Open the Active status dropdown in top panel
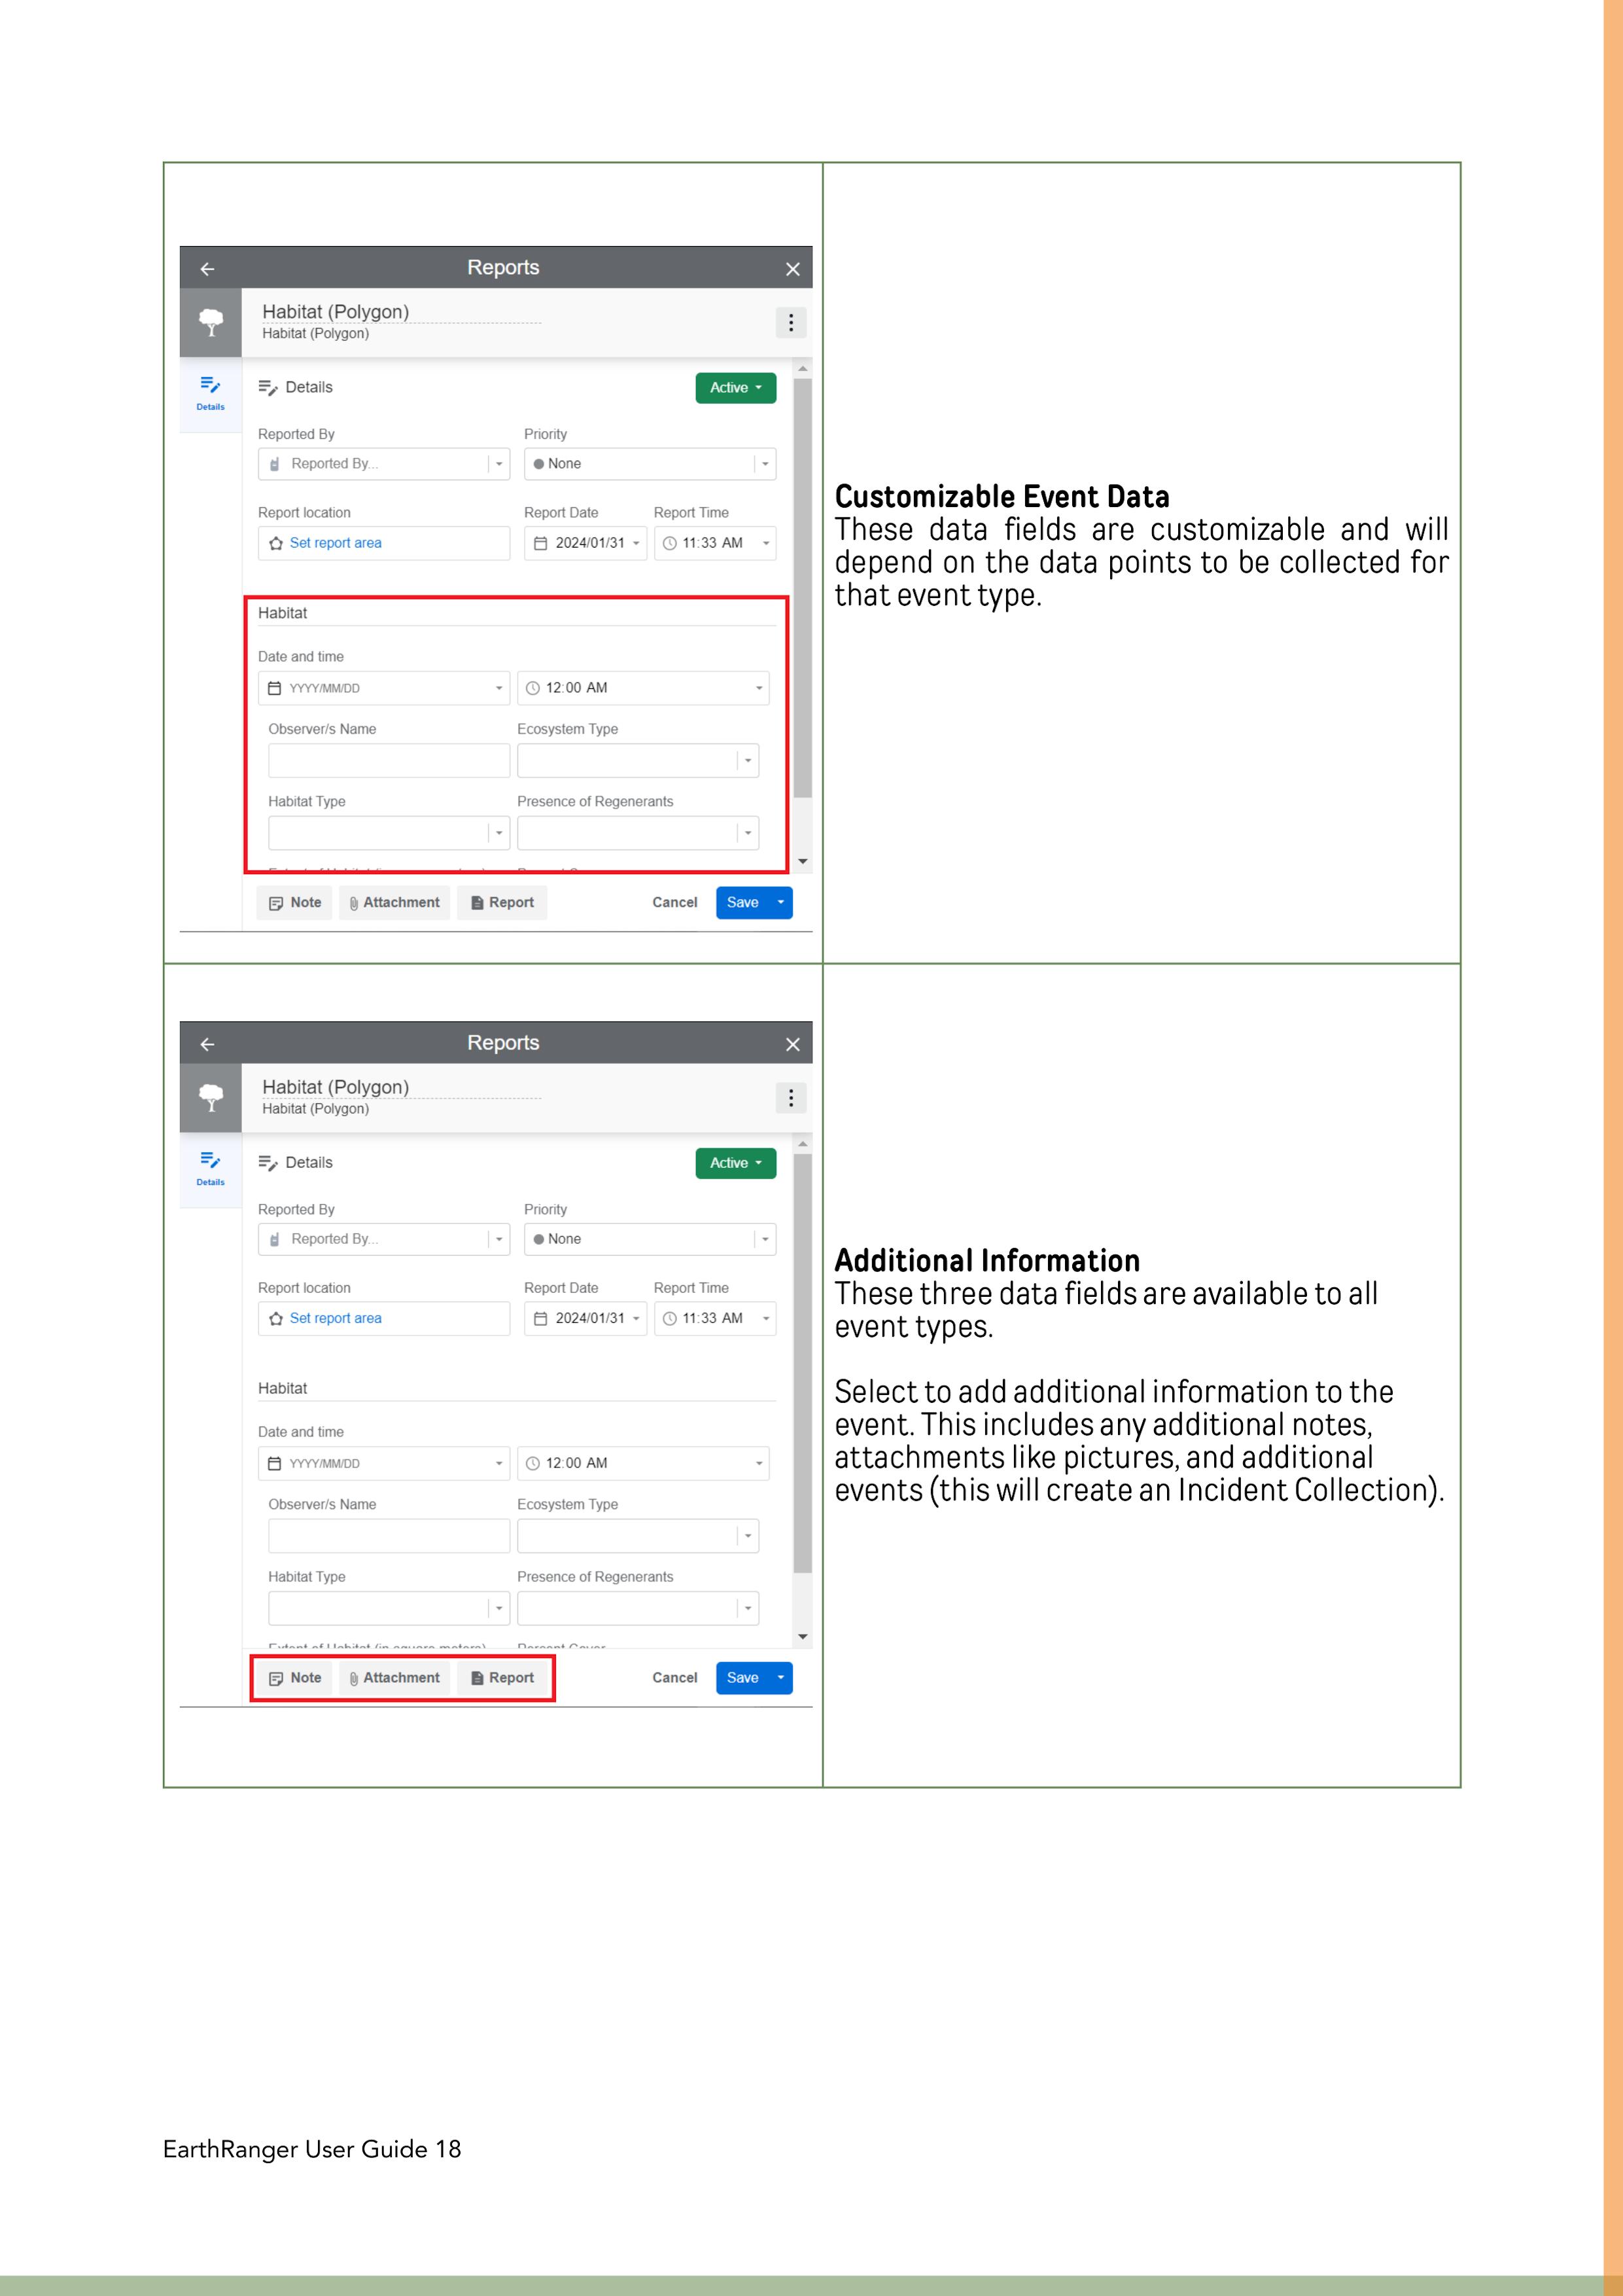This screenshot has width=1623, height=2296. (x=735, y=388)
